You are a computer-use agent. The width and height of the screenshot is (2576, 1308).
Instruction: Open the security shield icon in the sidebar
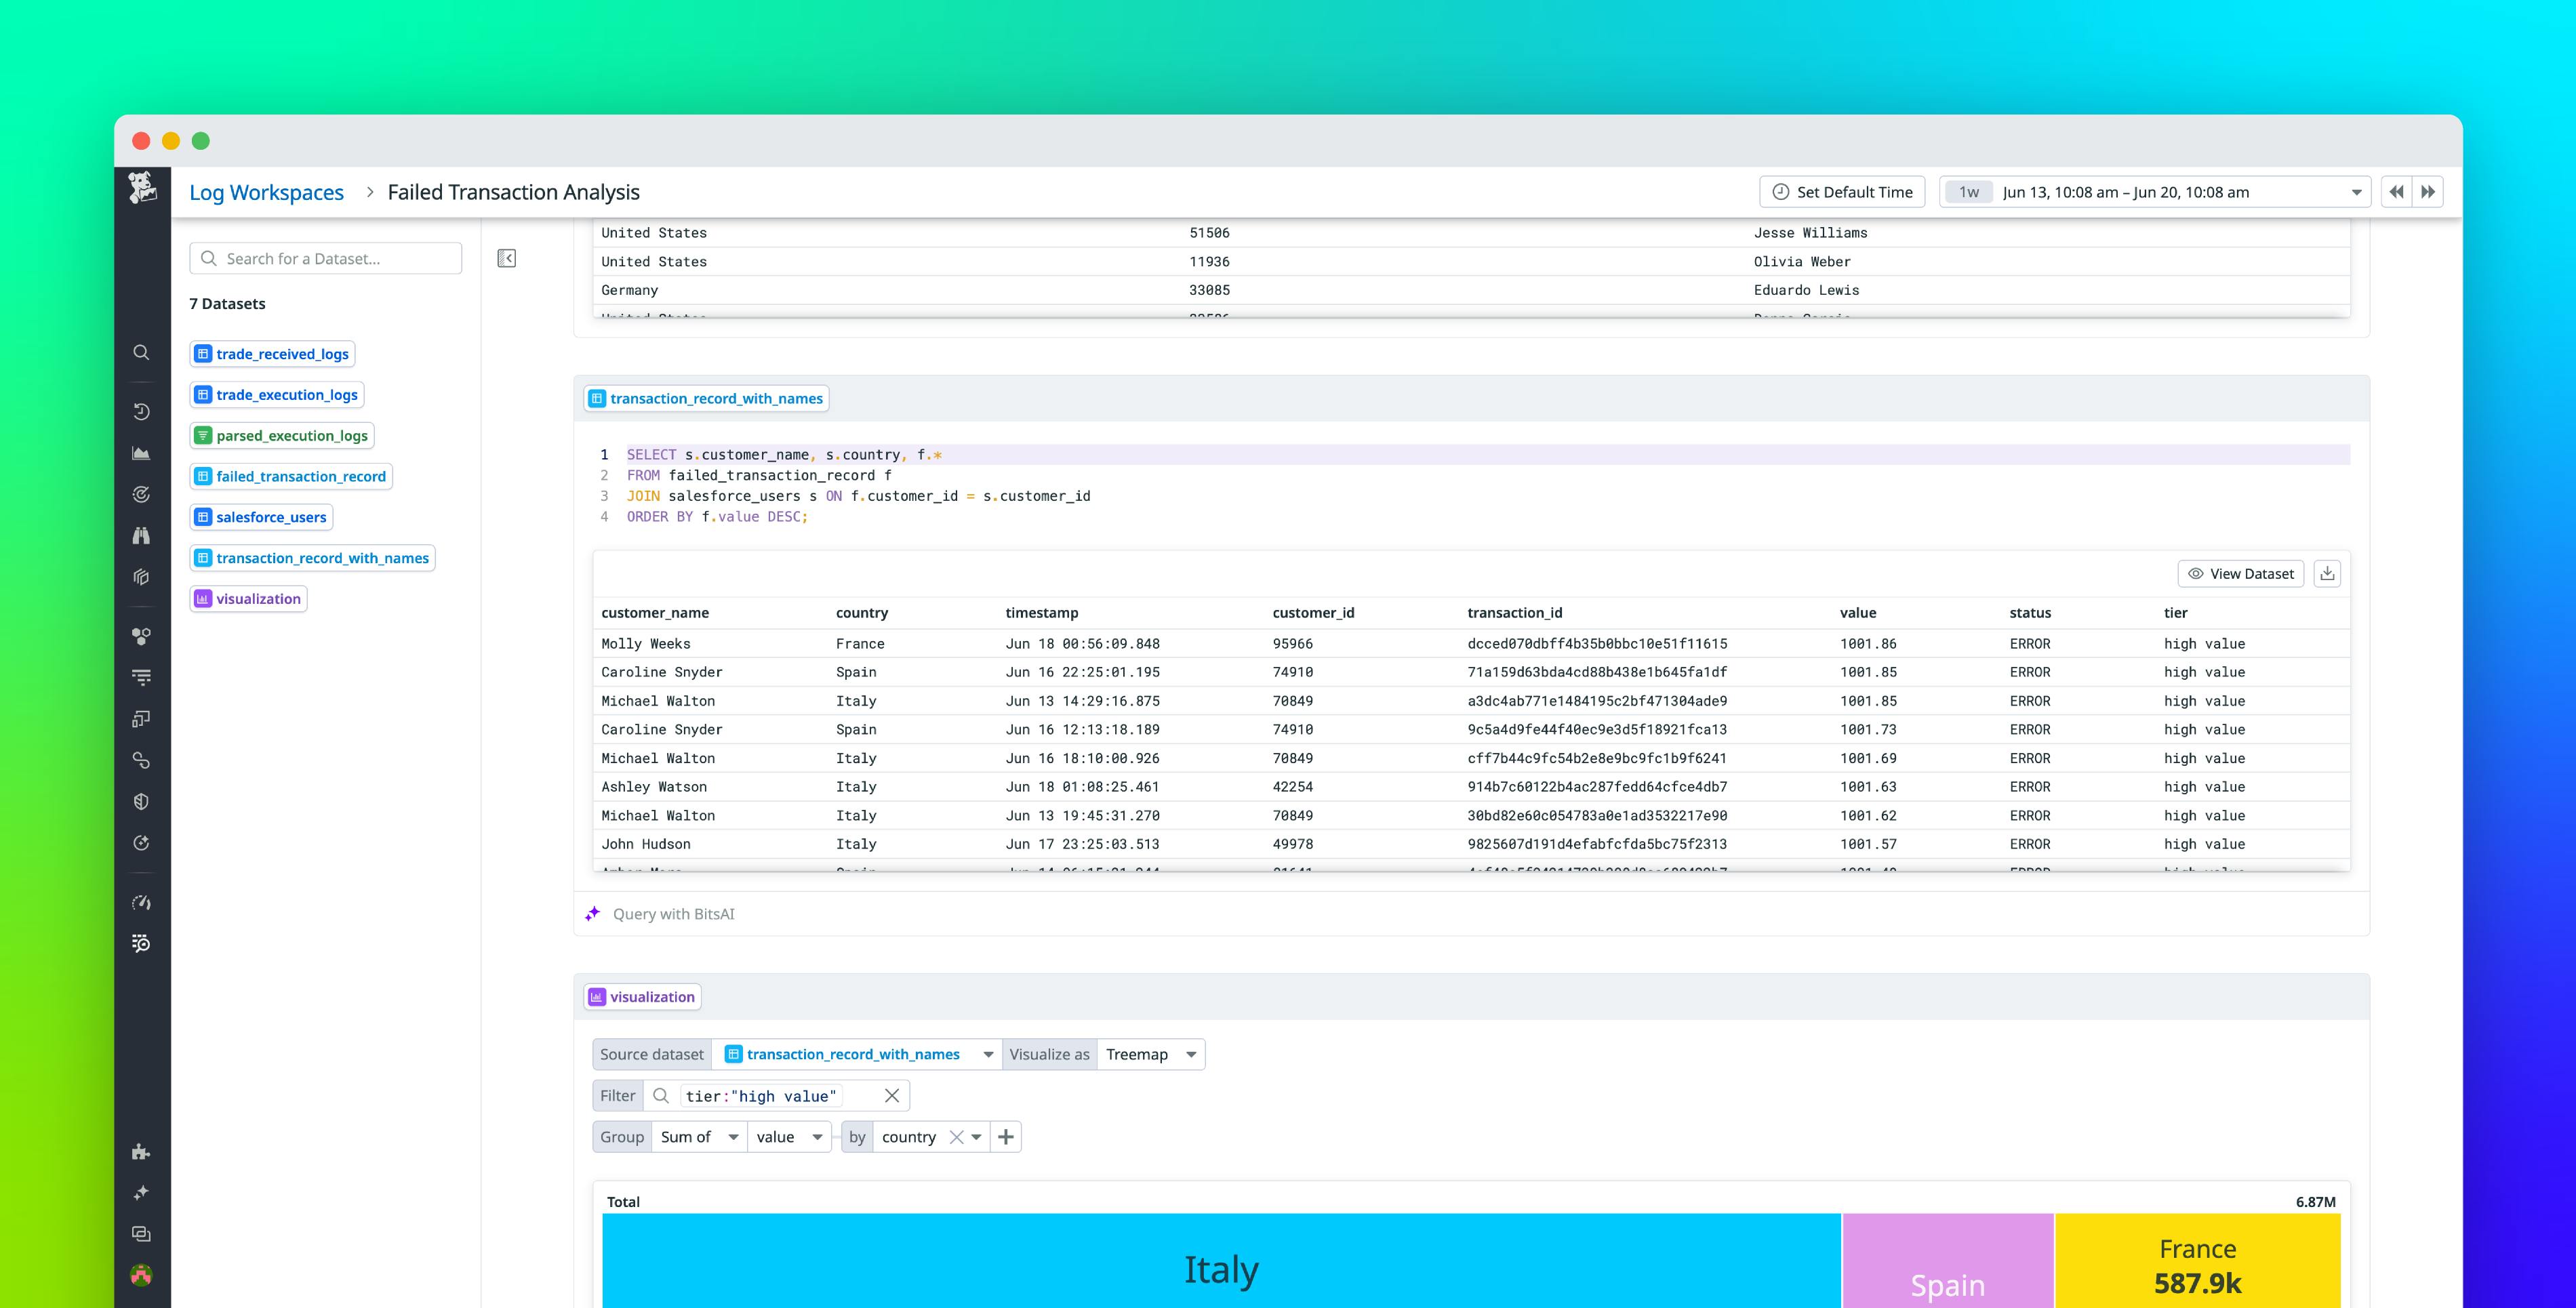point(141,801)
